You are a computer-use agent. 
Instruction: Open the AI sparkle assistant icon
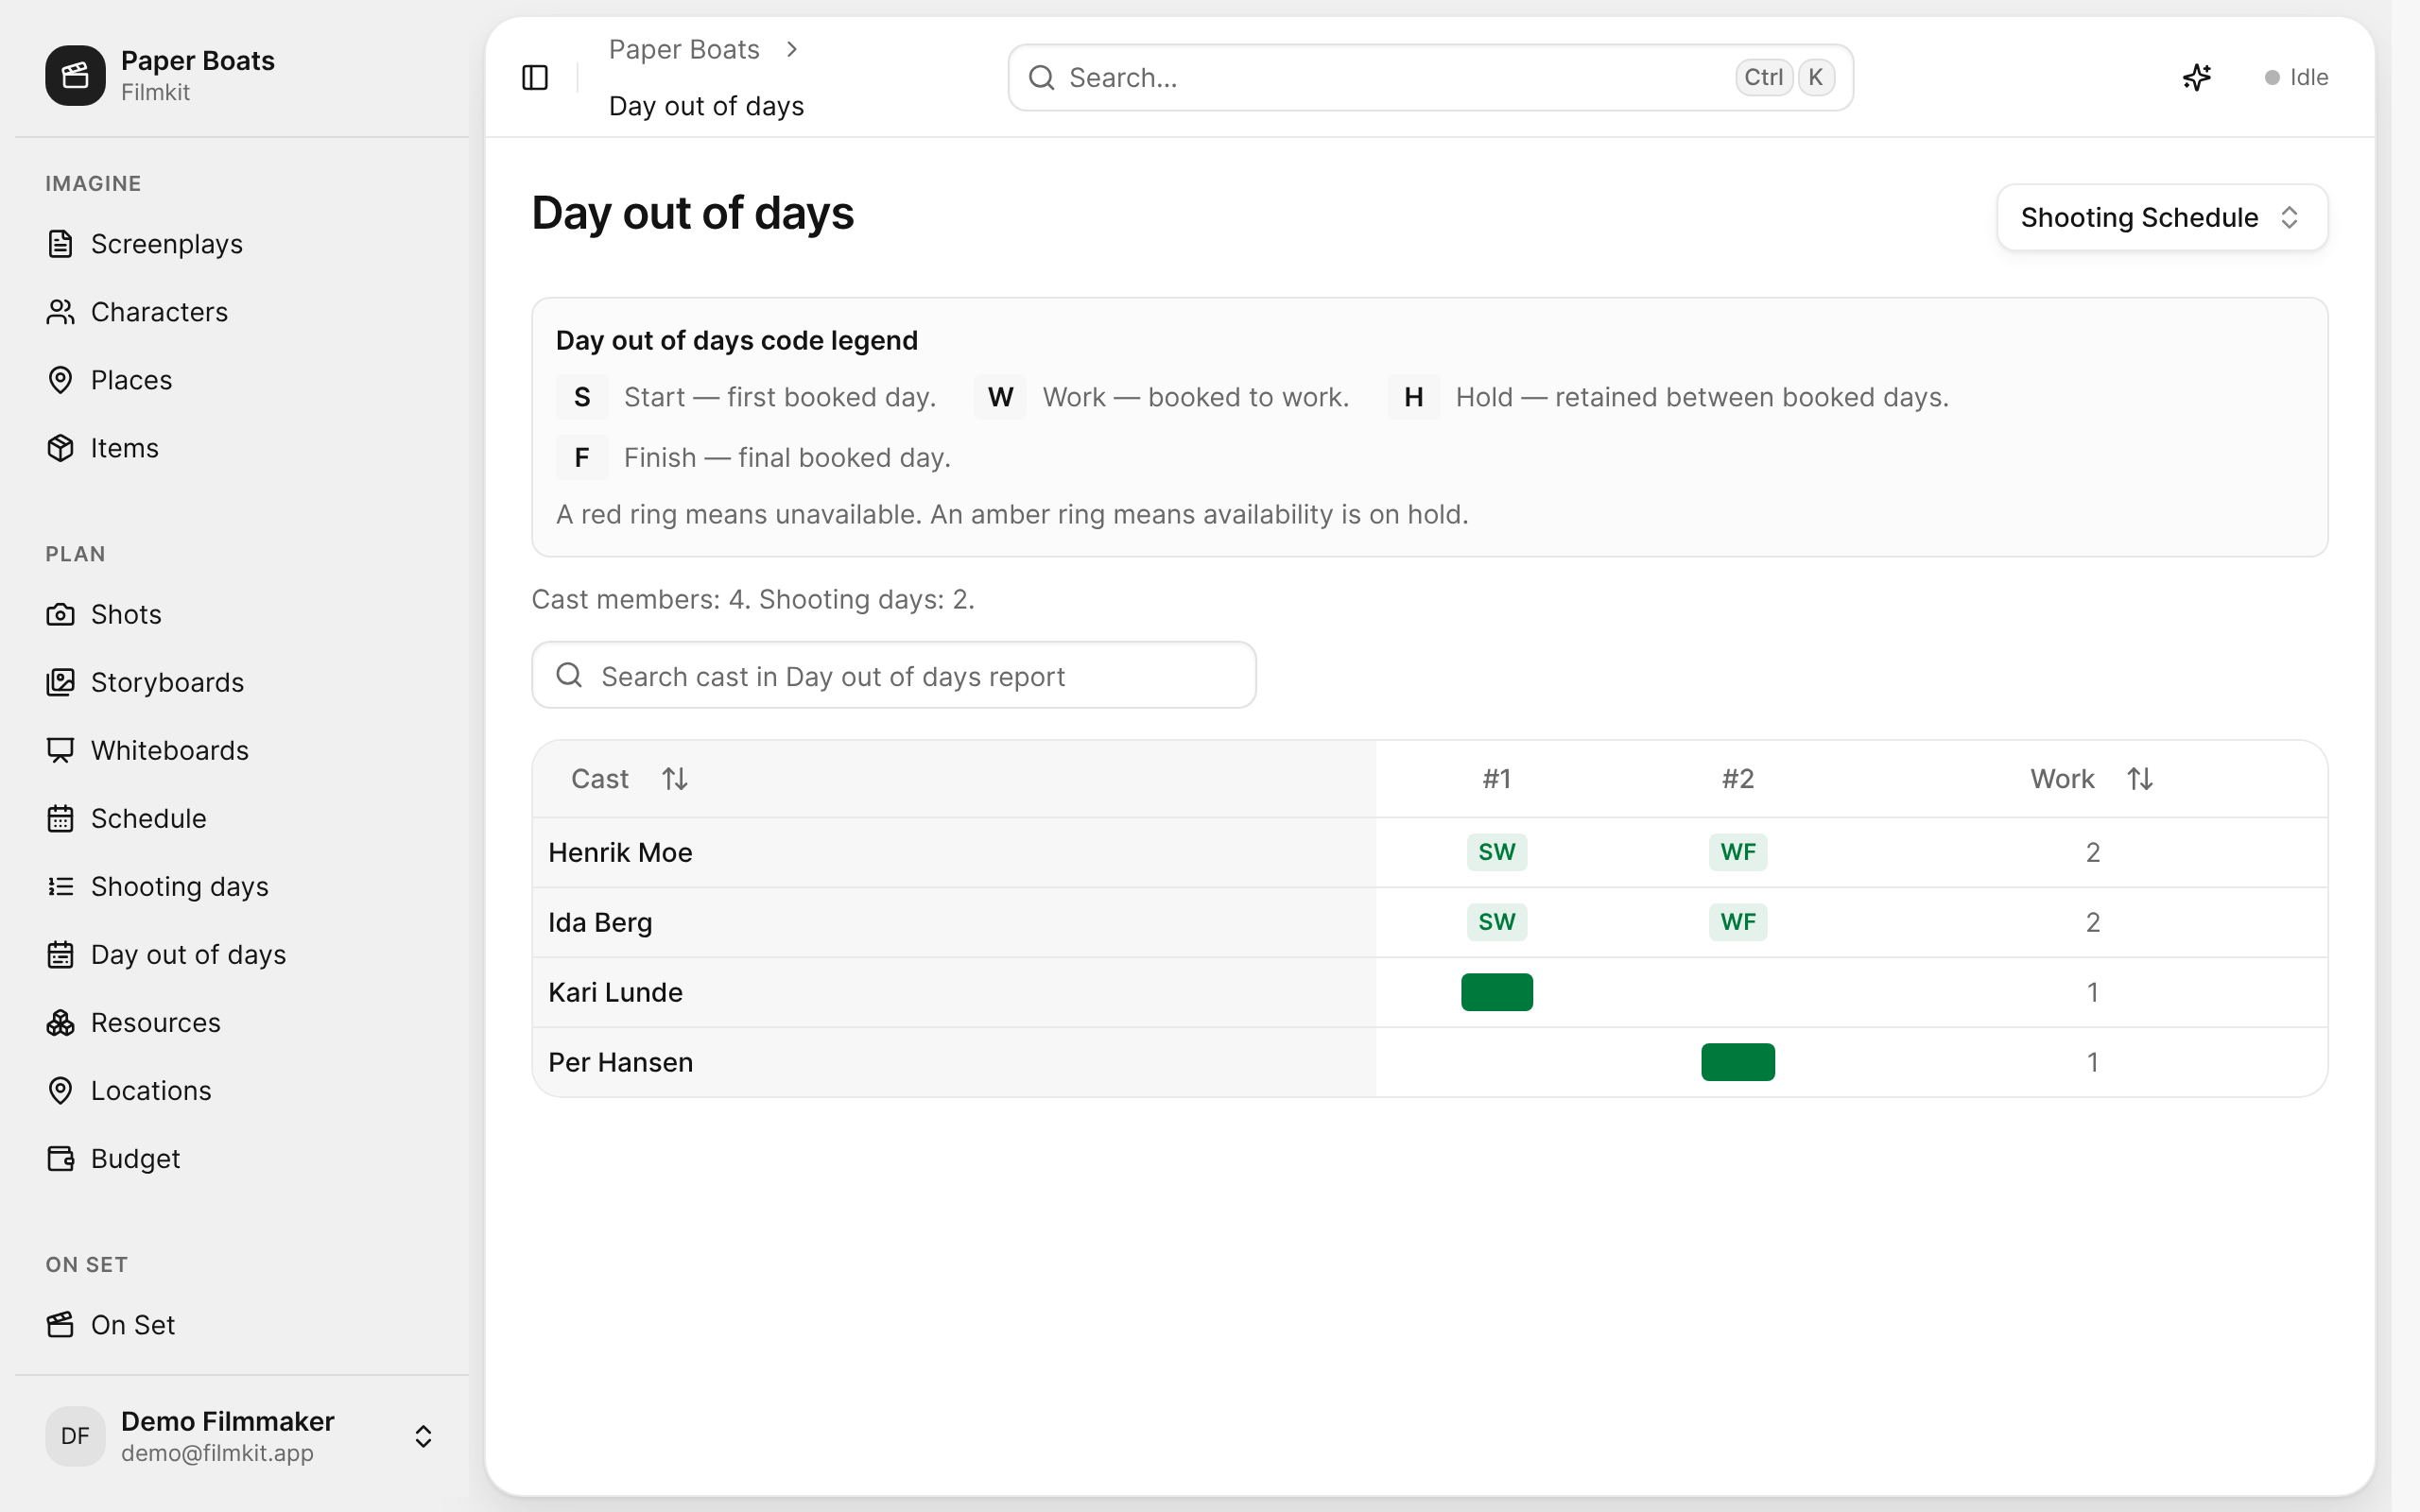click(2196, 77)
